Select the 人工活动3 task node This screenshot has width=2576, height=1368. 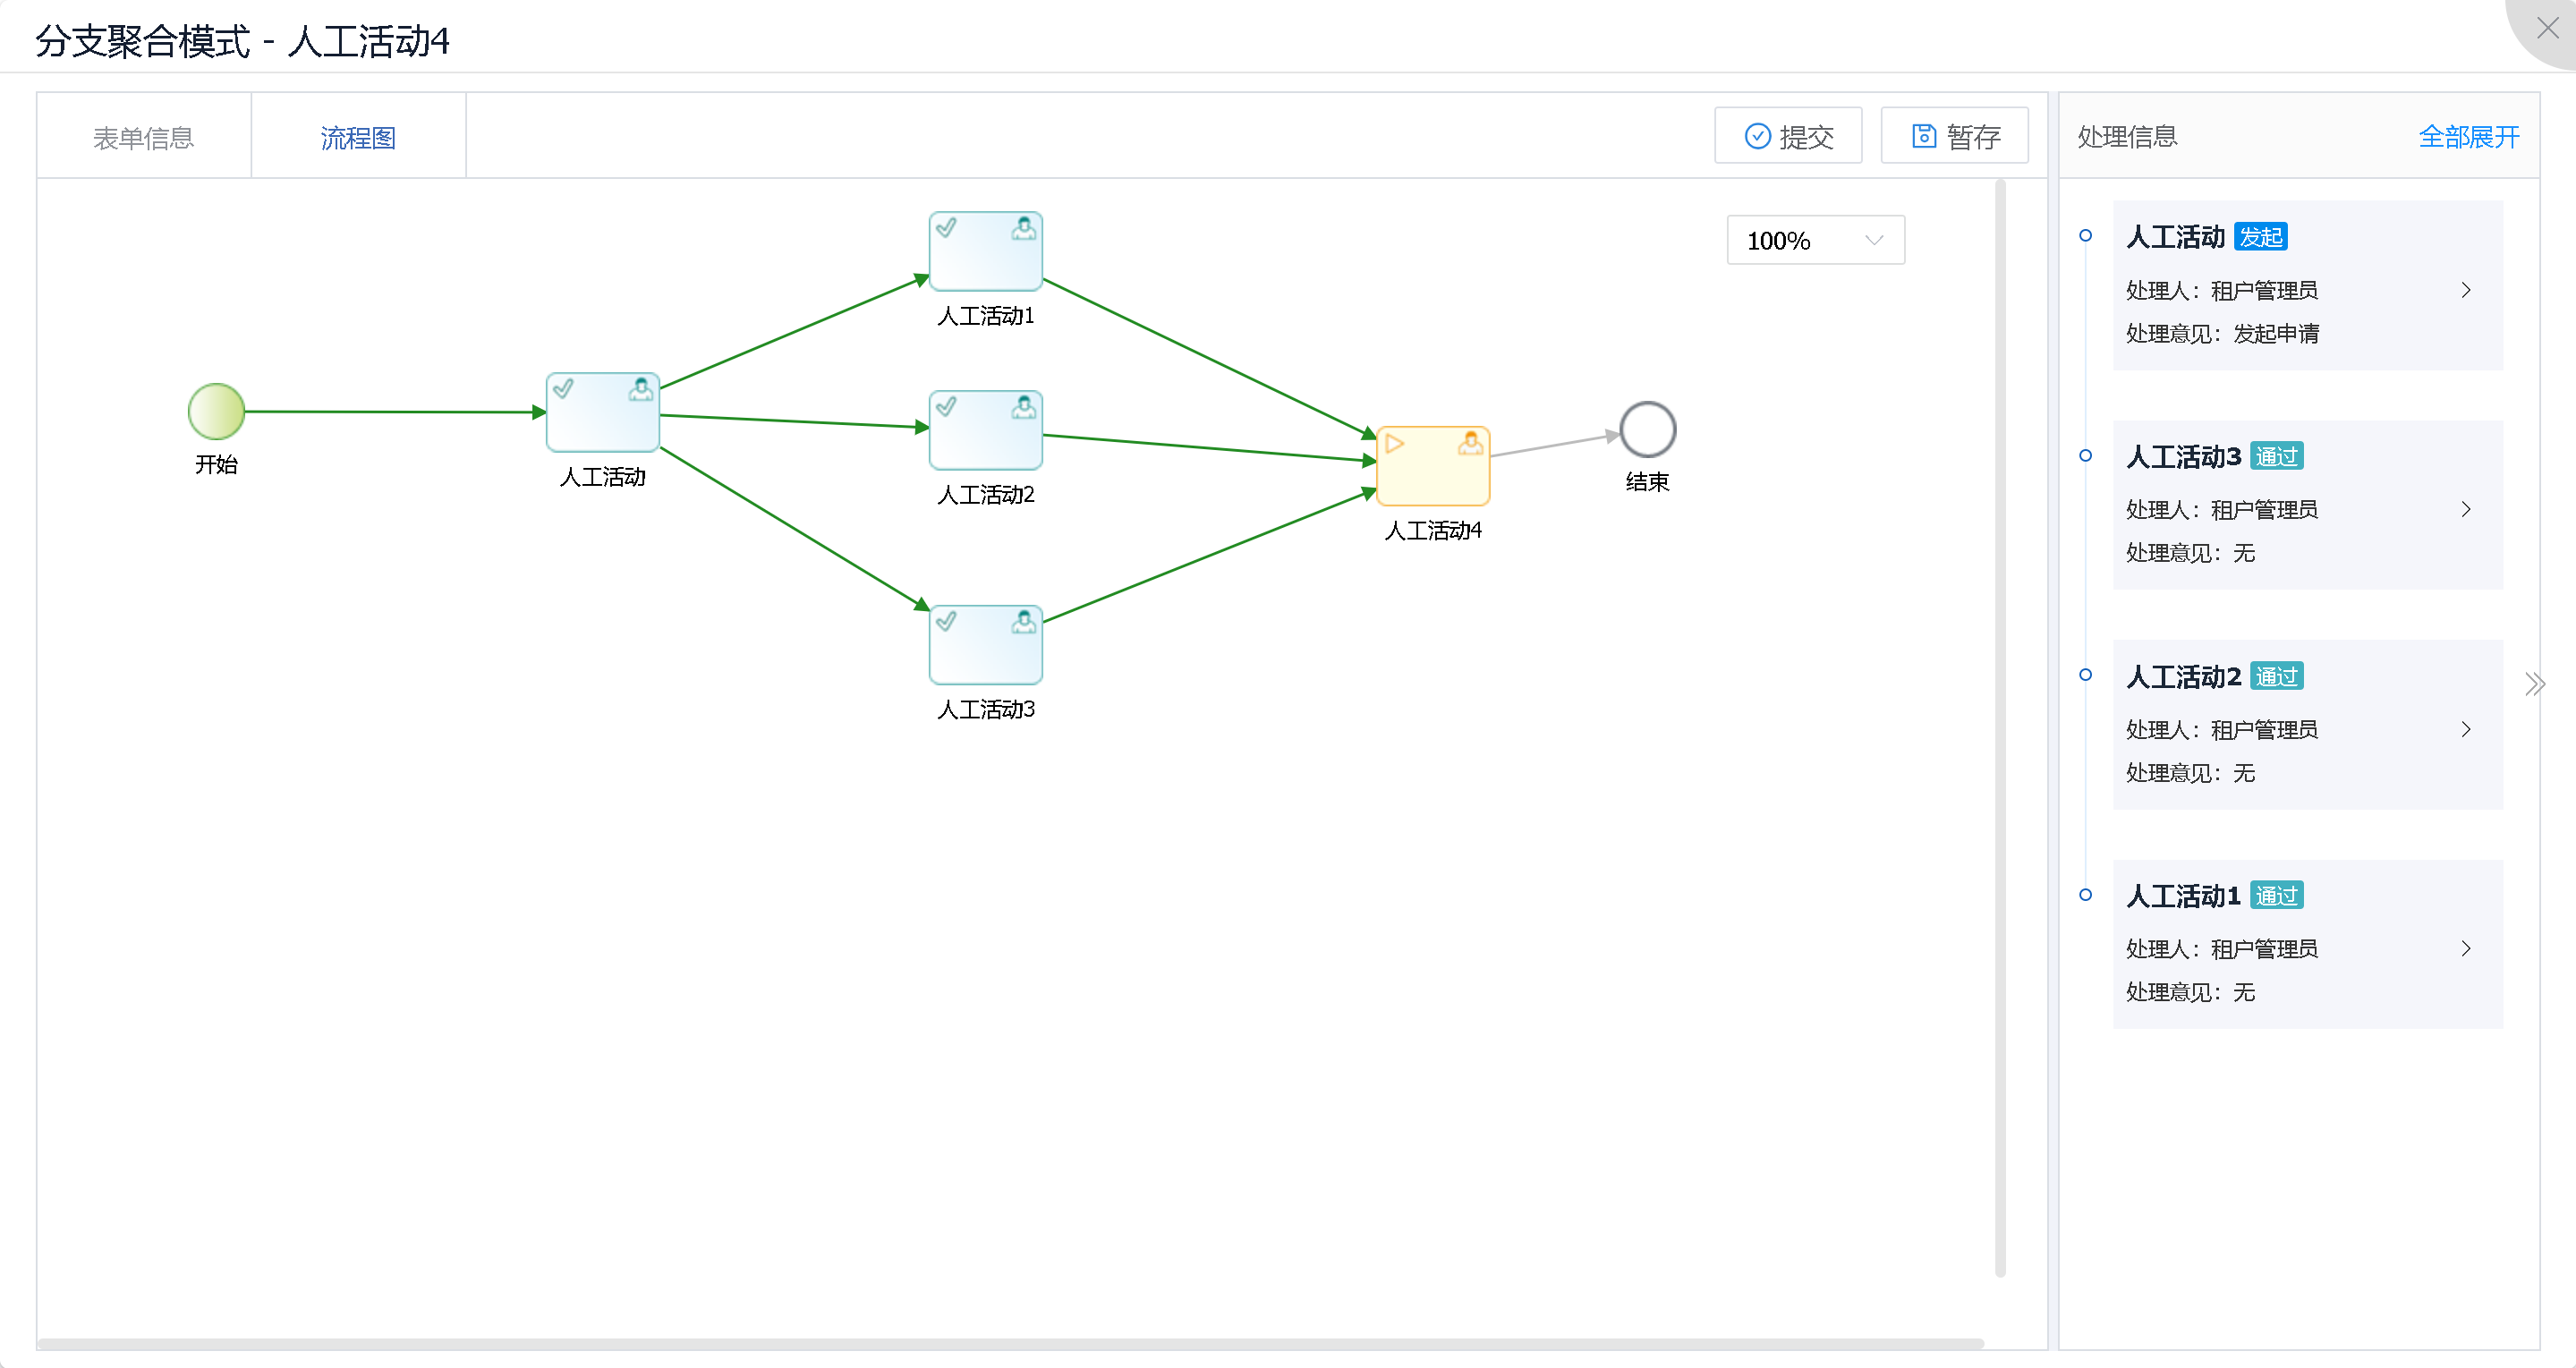[x=985, y=645]
